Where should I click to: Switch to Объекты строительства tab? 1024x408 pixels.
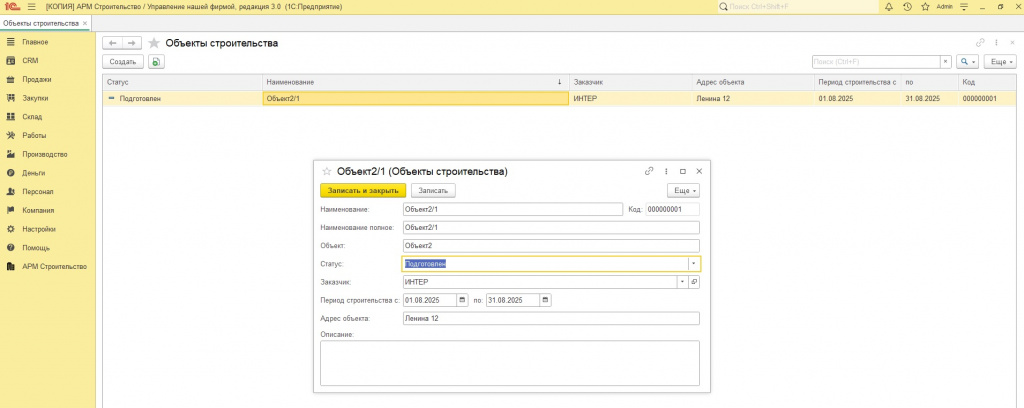point(39,22)
